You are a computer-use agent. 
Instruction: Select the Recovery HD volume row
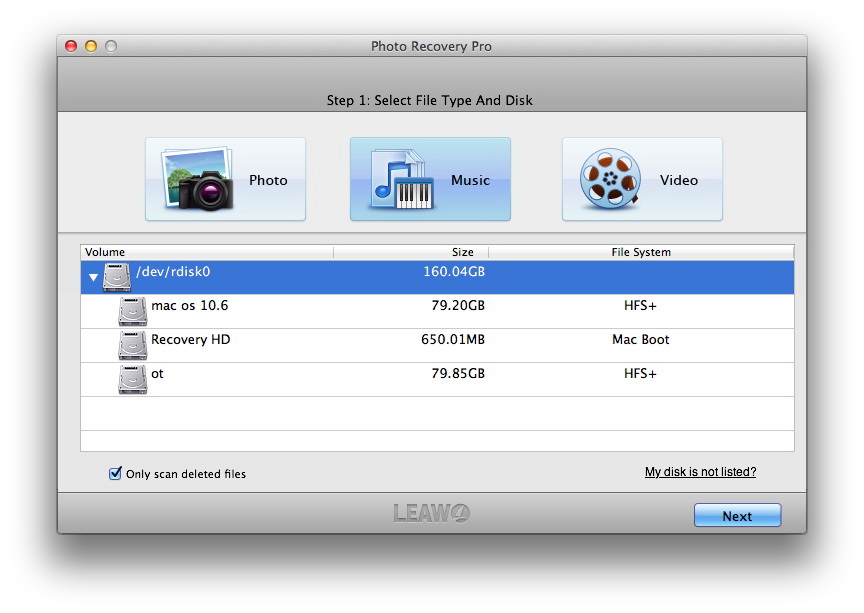click(x=437, y=345)
